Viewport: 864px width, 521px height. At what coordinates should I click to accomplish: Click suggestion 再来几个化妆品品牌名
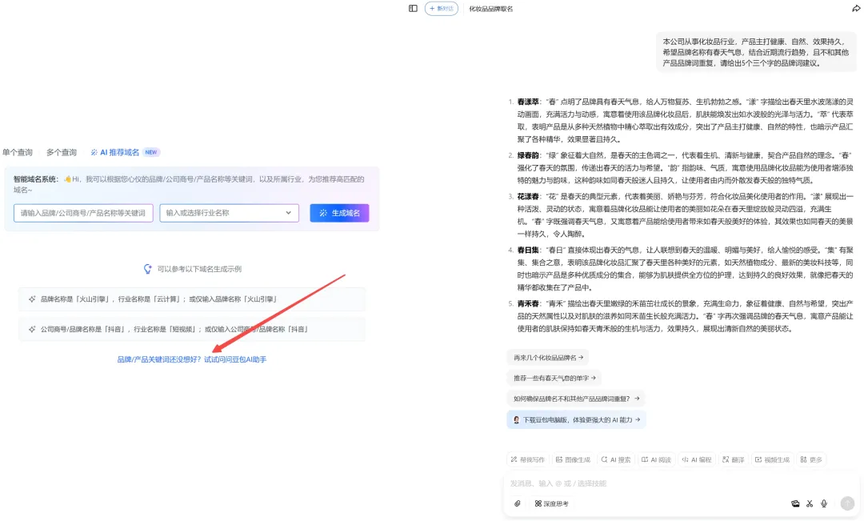pos(548,357)
